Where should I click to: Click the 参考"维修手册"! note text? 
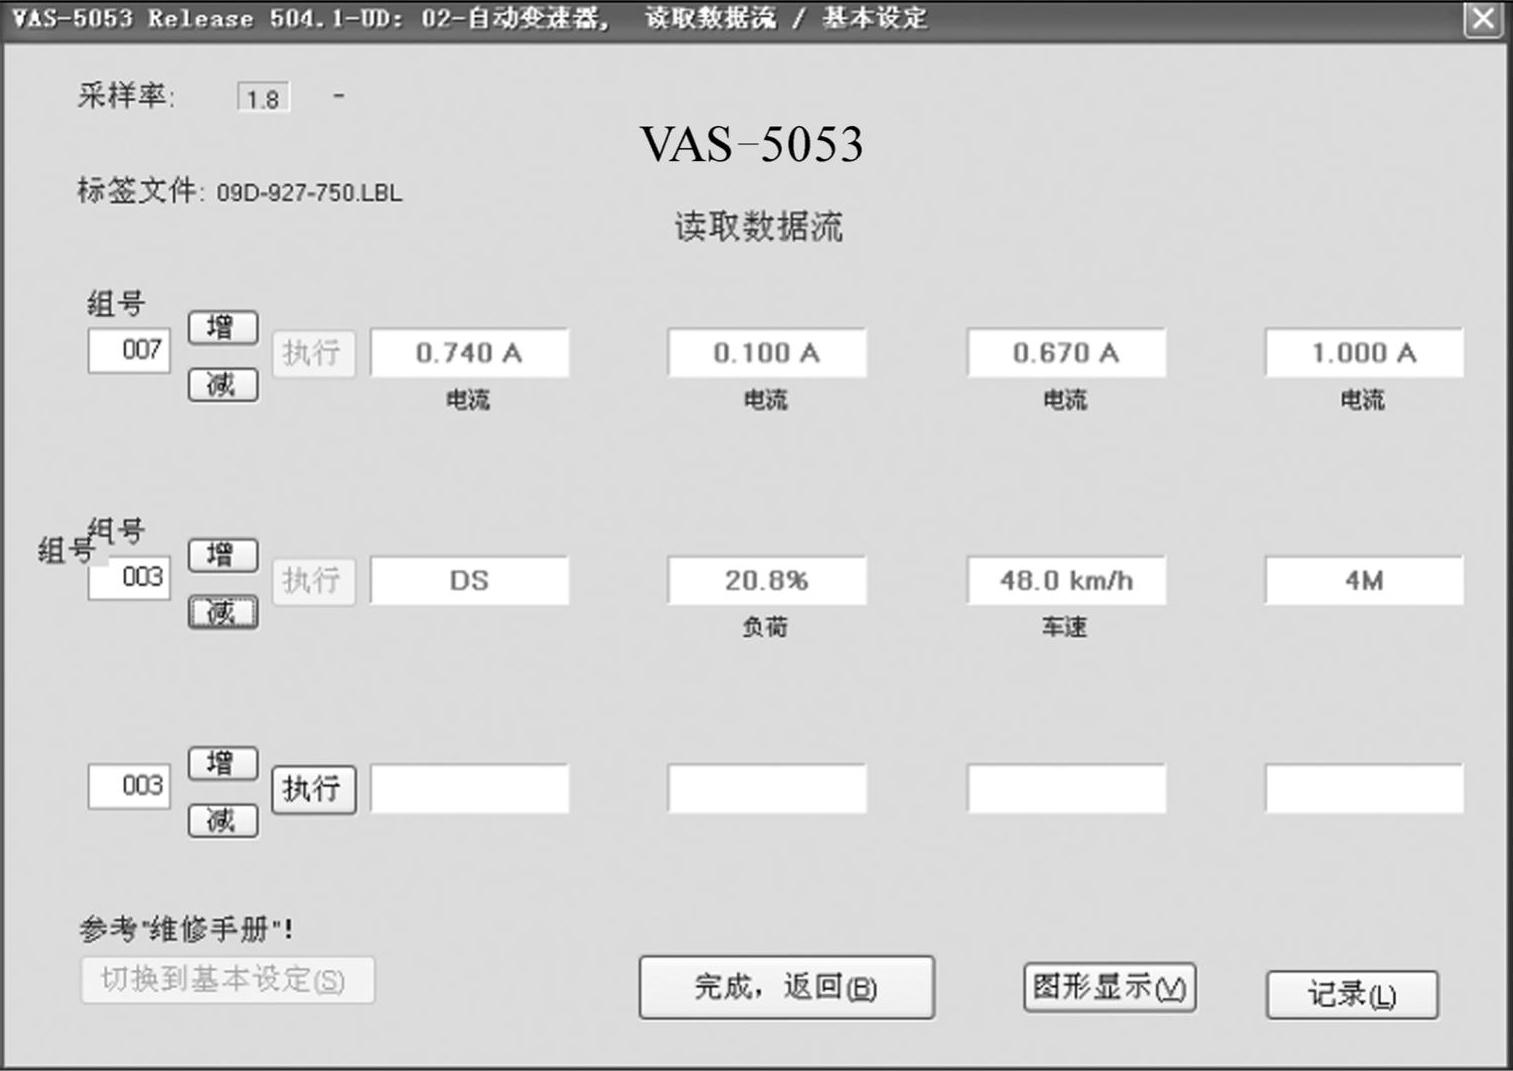click(x=186, y=930)
